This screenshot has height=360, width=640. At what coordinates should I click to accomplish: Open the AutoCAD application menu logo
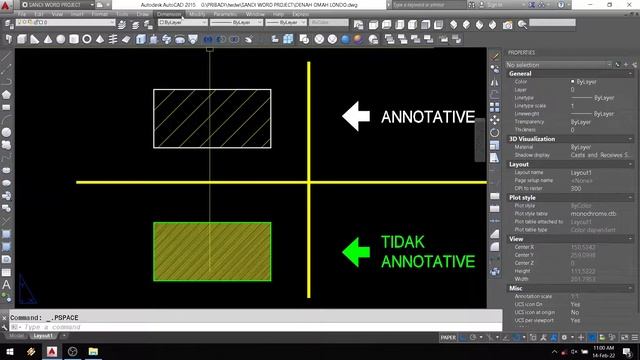5,5
